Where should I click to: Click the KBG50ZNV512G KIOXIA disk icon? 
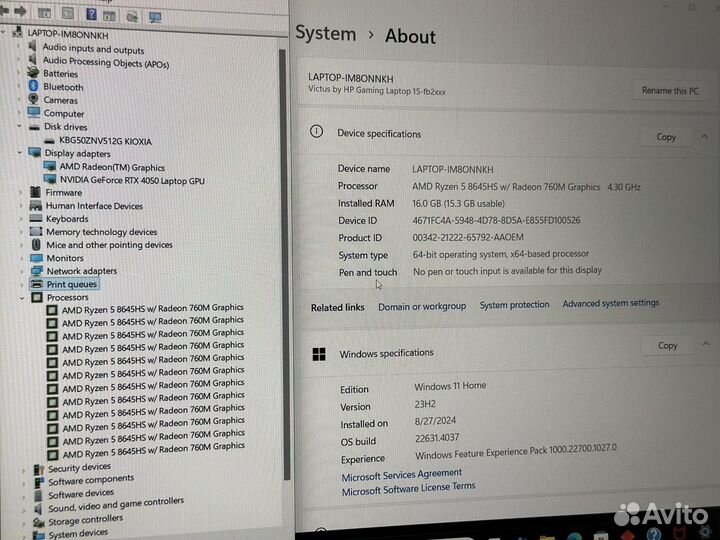point(50,141)
